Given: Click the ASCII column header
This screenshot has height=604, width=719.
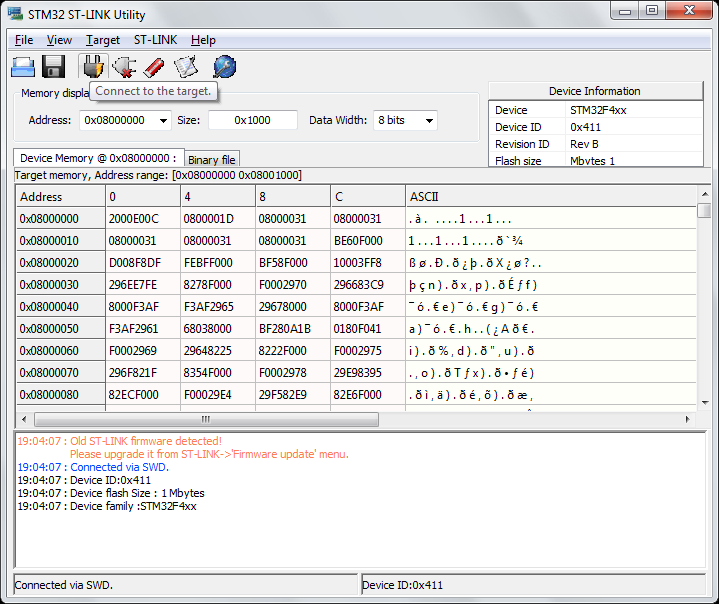Looking at the screenshot, I should [x=551, y=197].
